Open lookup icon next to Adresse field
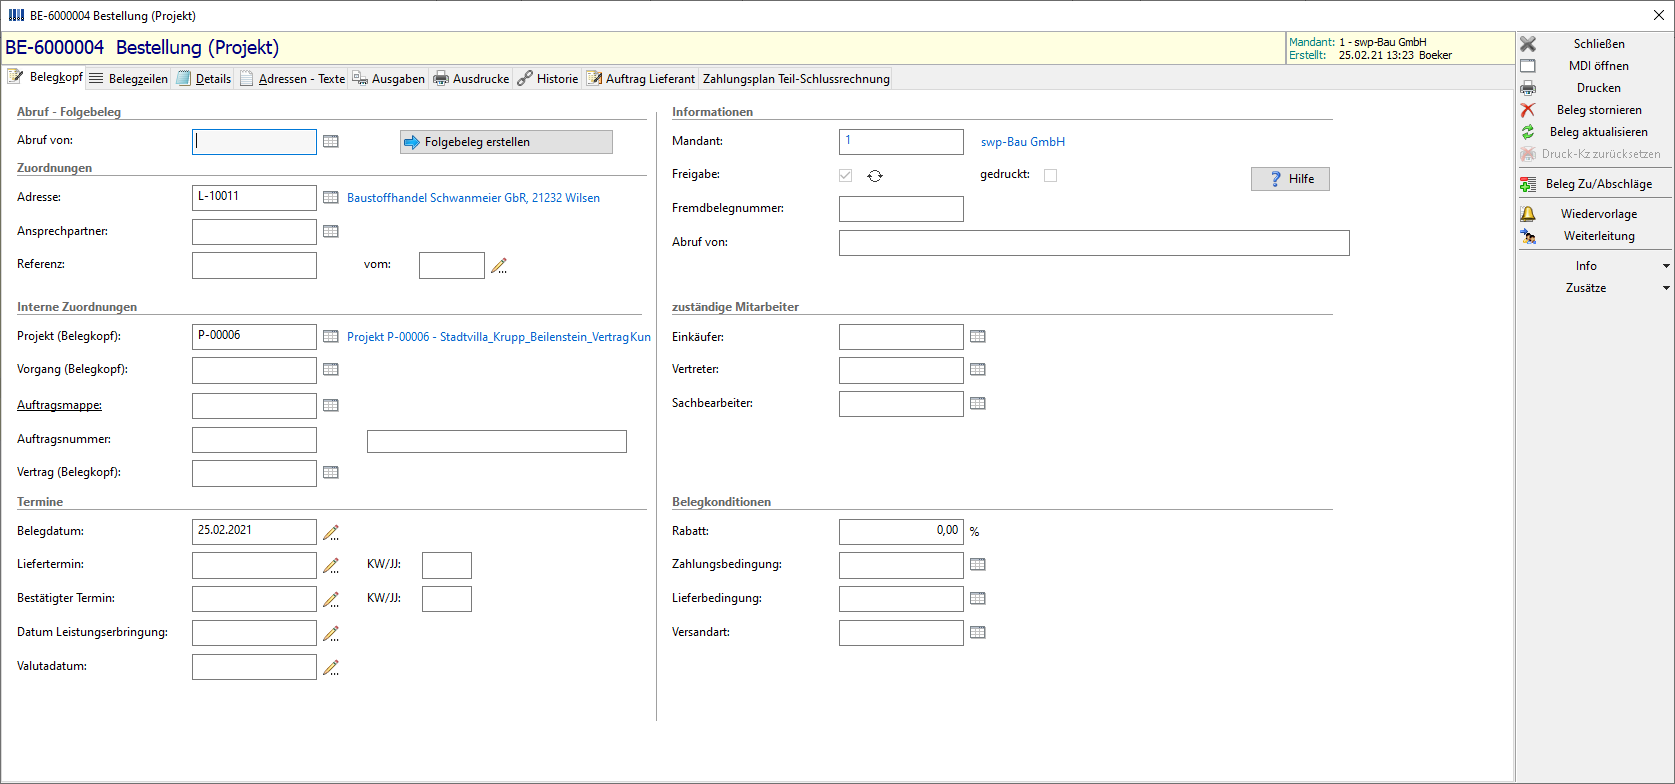Viewport: 1675px width, 784px height. pyautogui.click(x=331, y=198)
